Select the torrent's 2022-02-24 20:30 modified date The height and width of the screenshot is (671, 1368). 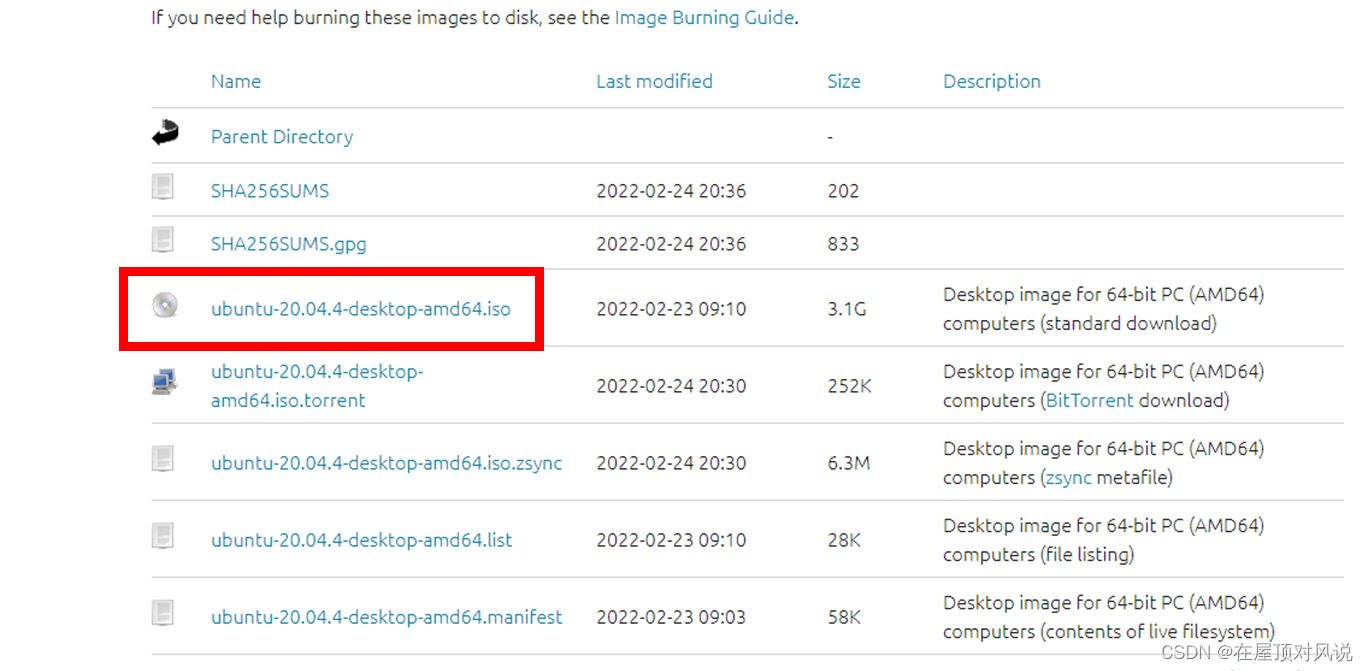671,386
